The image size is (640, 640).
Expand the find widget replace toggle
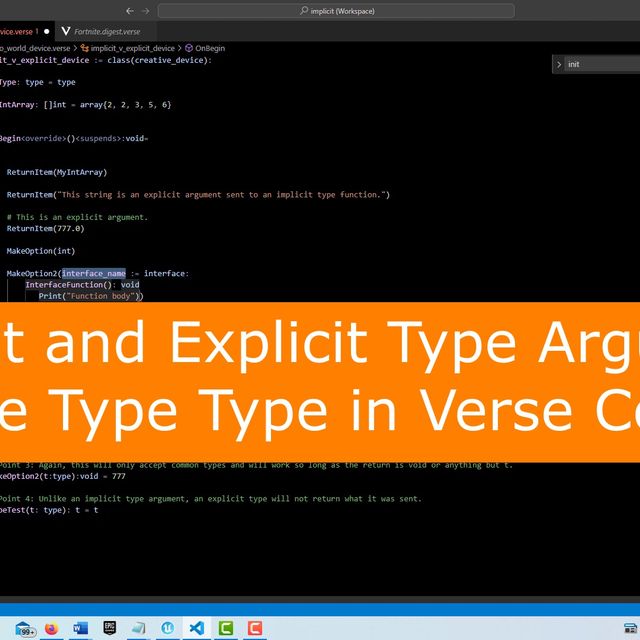pos(559,64)
